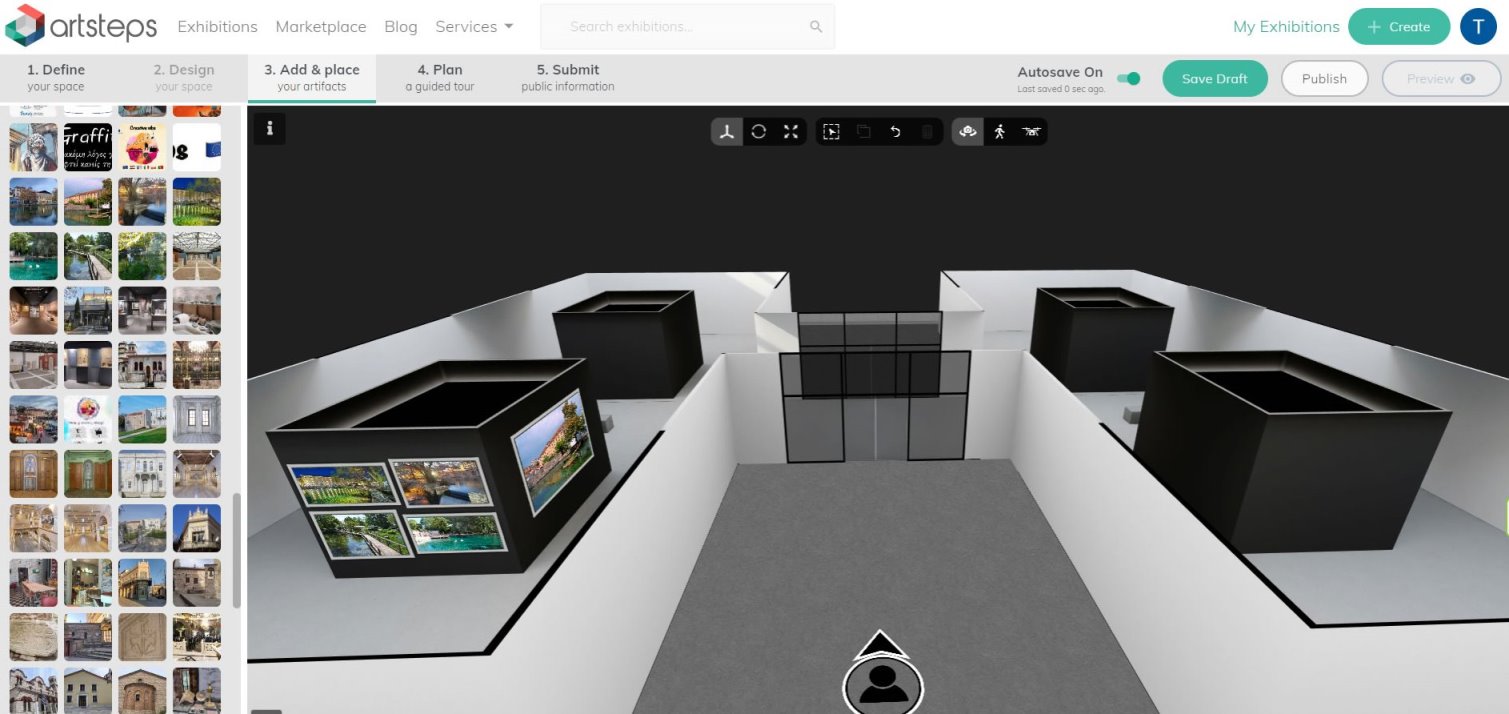Toggle the Autosave On switch

coord(1128,79)
